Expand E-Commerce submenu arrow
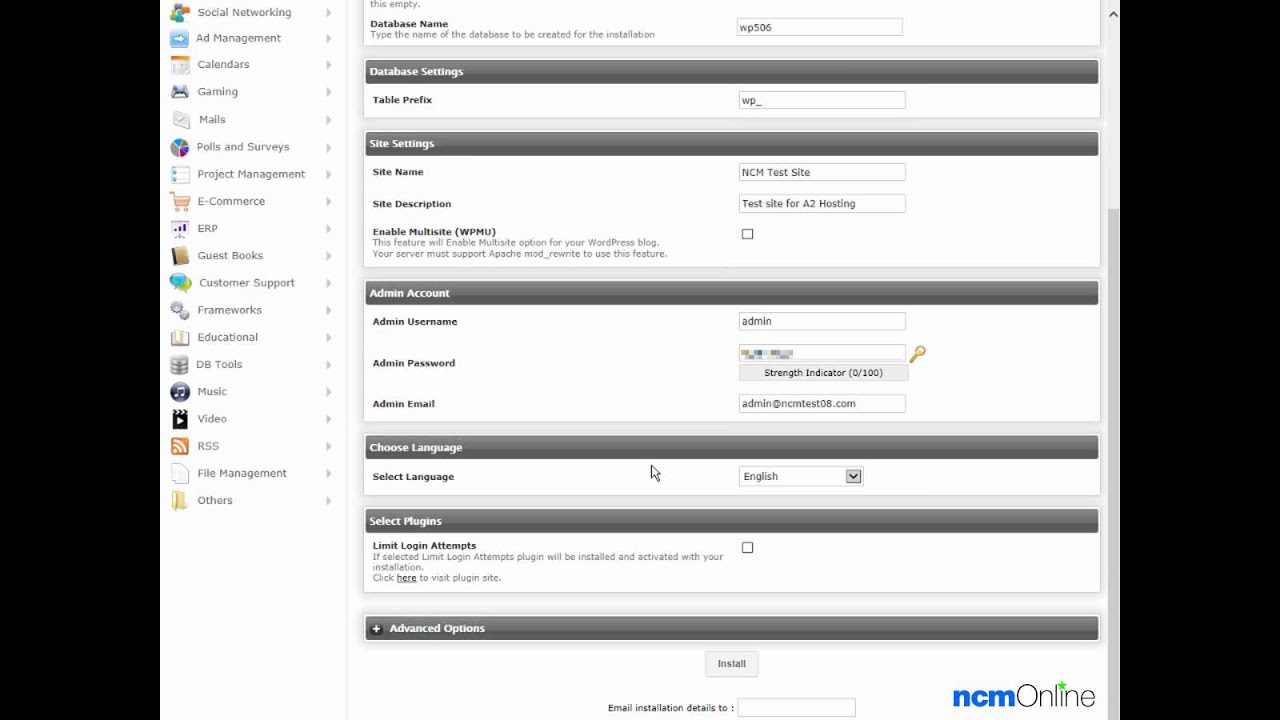Screen dimensions: 1280x720 [329, 202]
